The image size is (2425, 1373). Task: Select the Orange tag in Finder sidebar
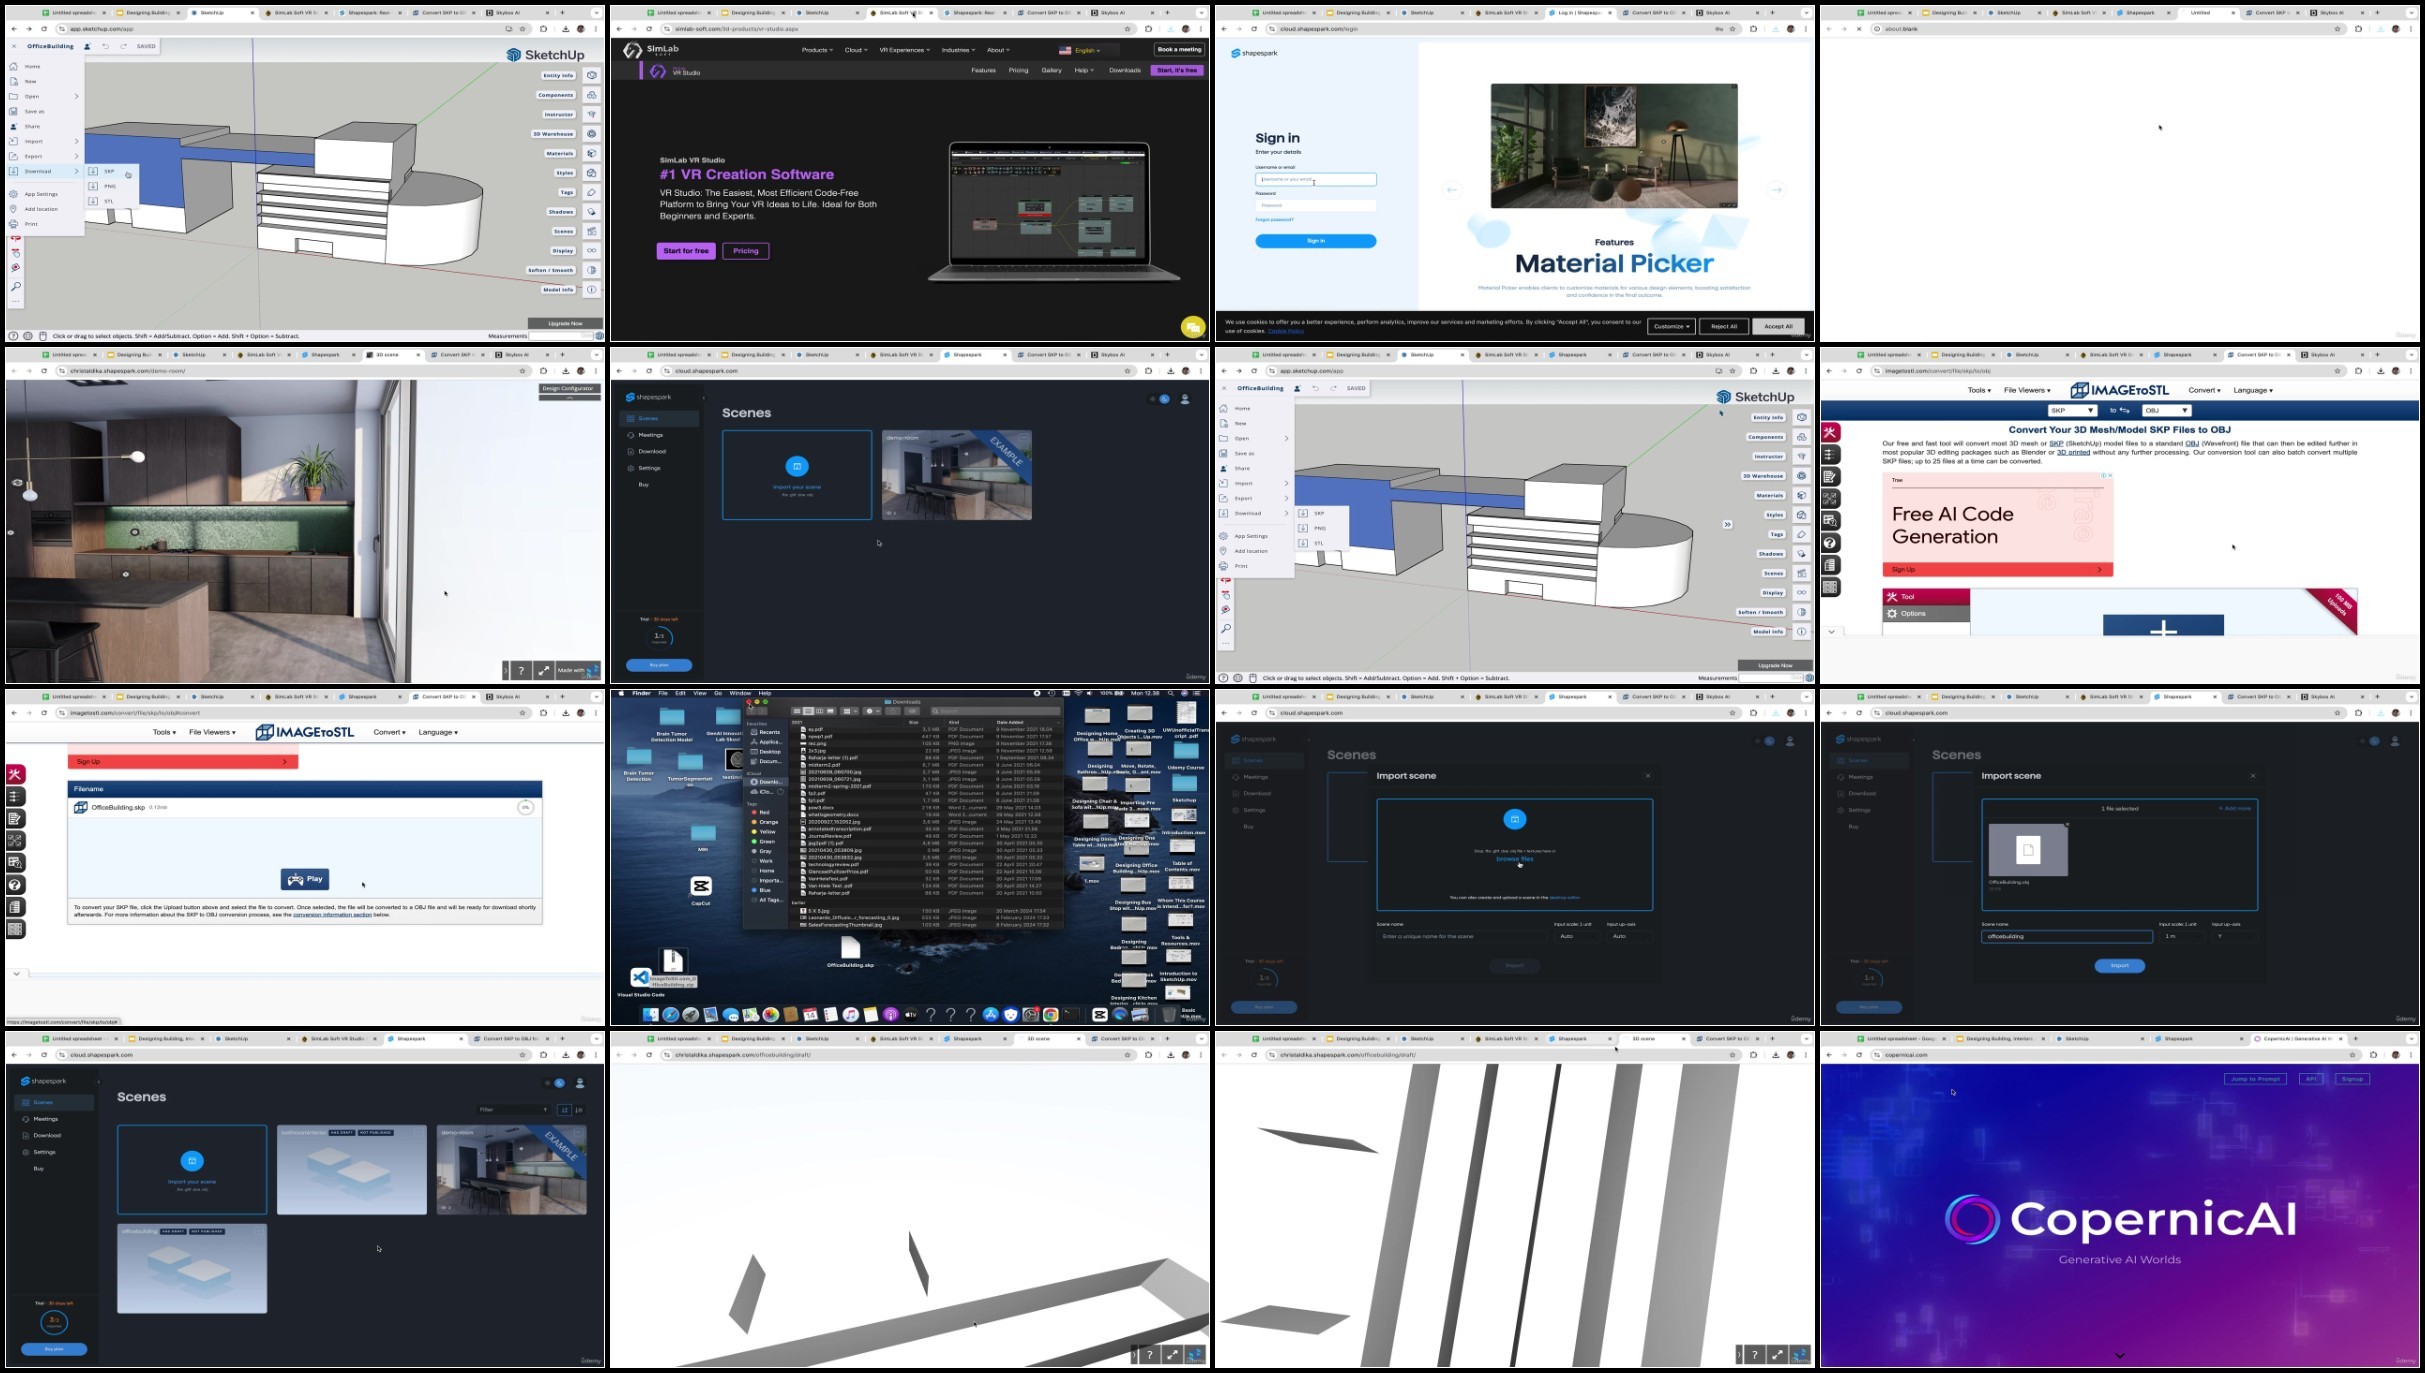(x=766, y=822)
